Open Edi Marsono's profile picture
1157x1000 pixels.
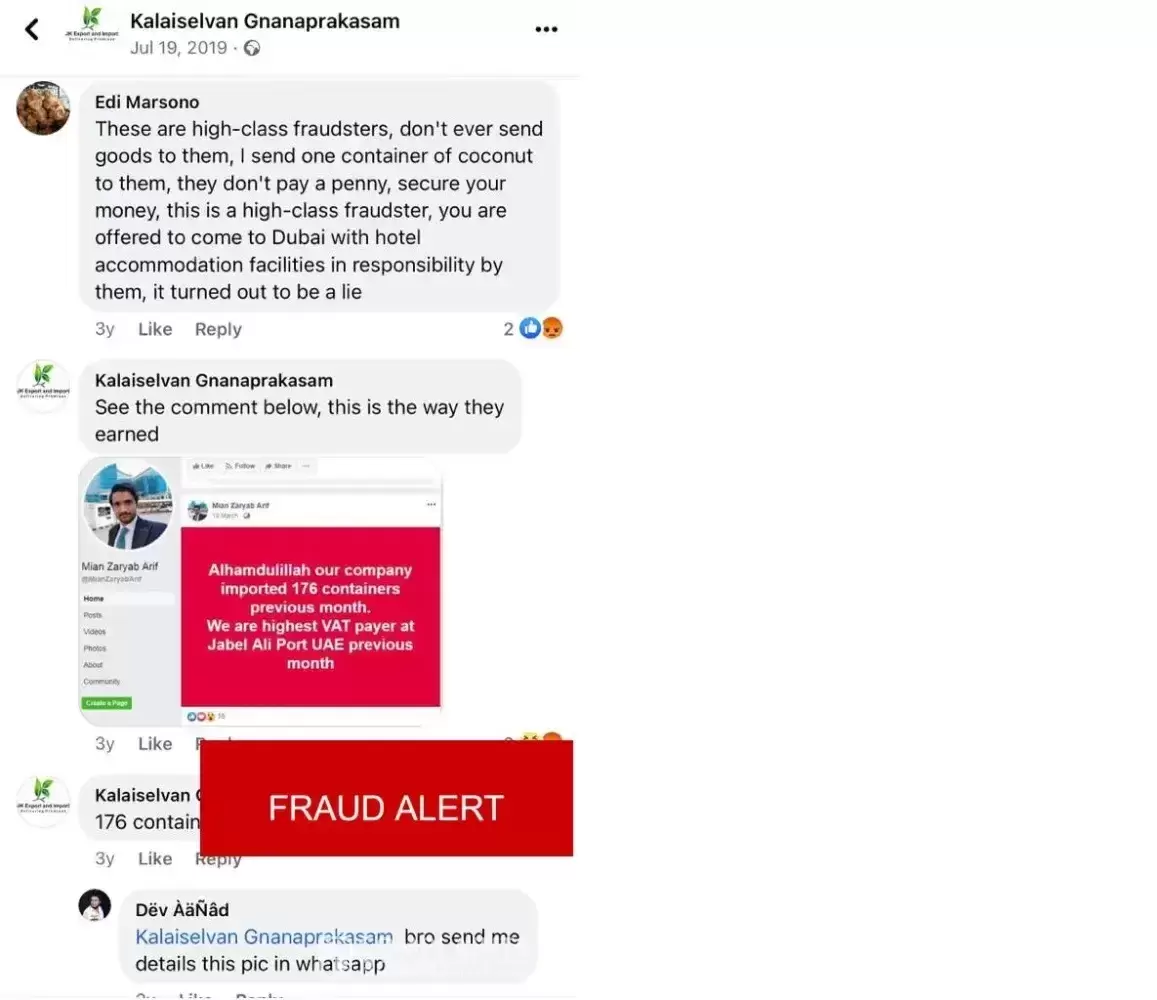coord(44,108)
